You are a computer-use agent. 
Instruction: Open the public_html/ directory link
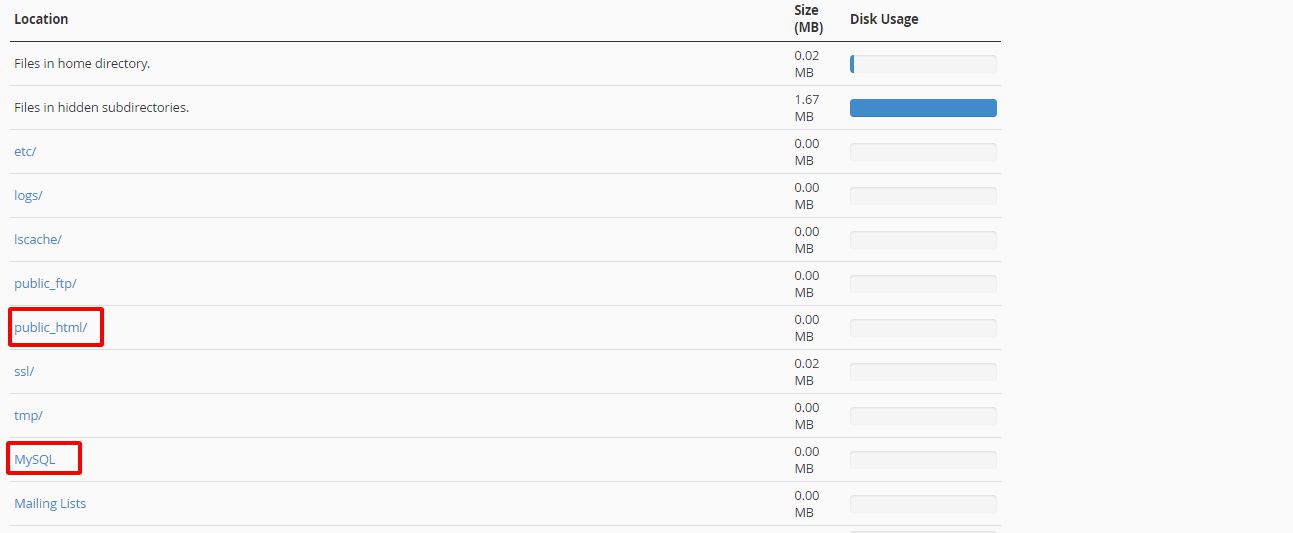[51, 328]
